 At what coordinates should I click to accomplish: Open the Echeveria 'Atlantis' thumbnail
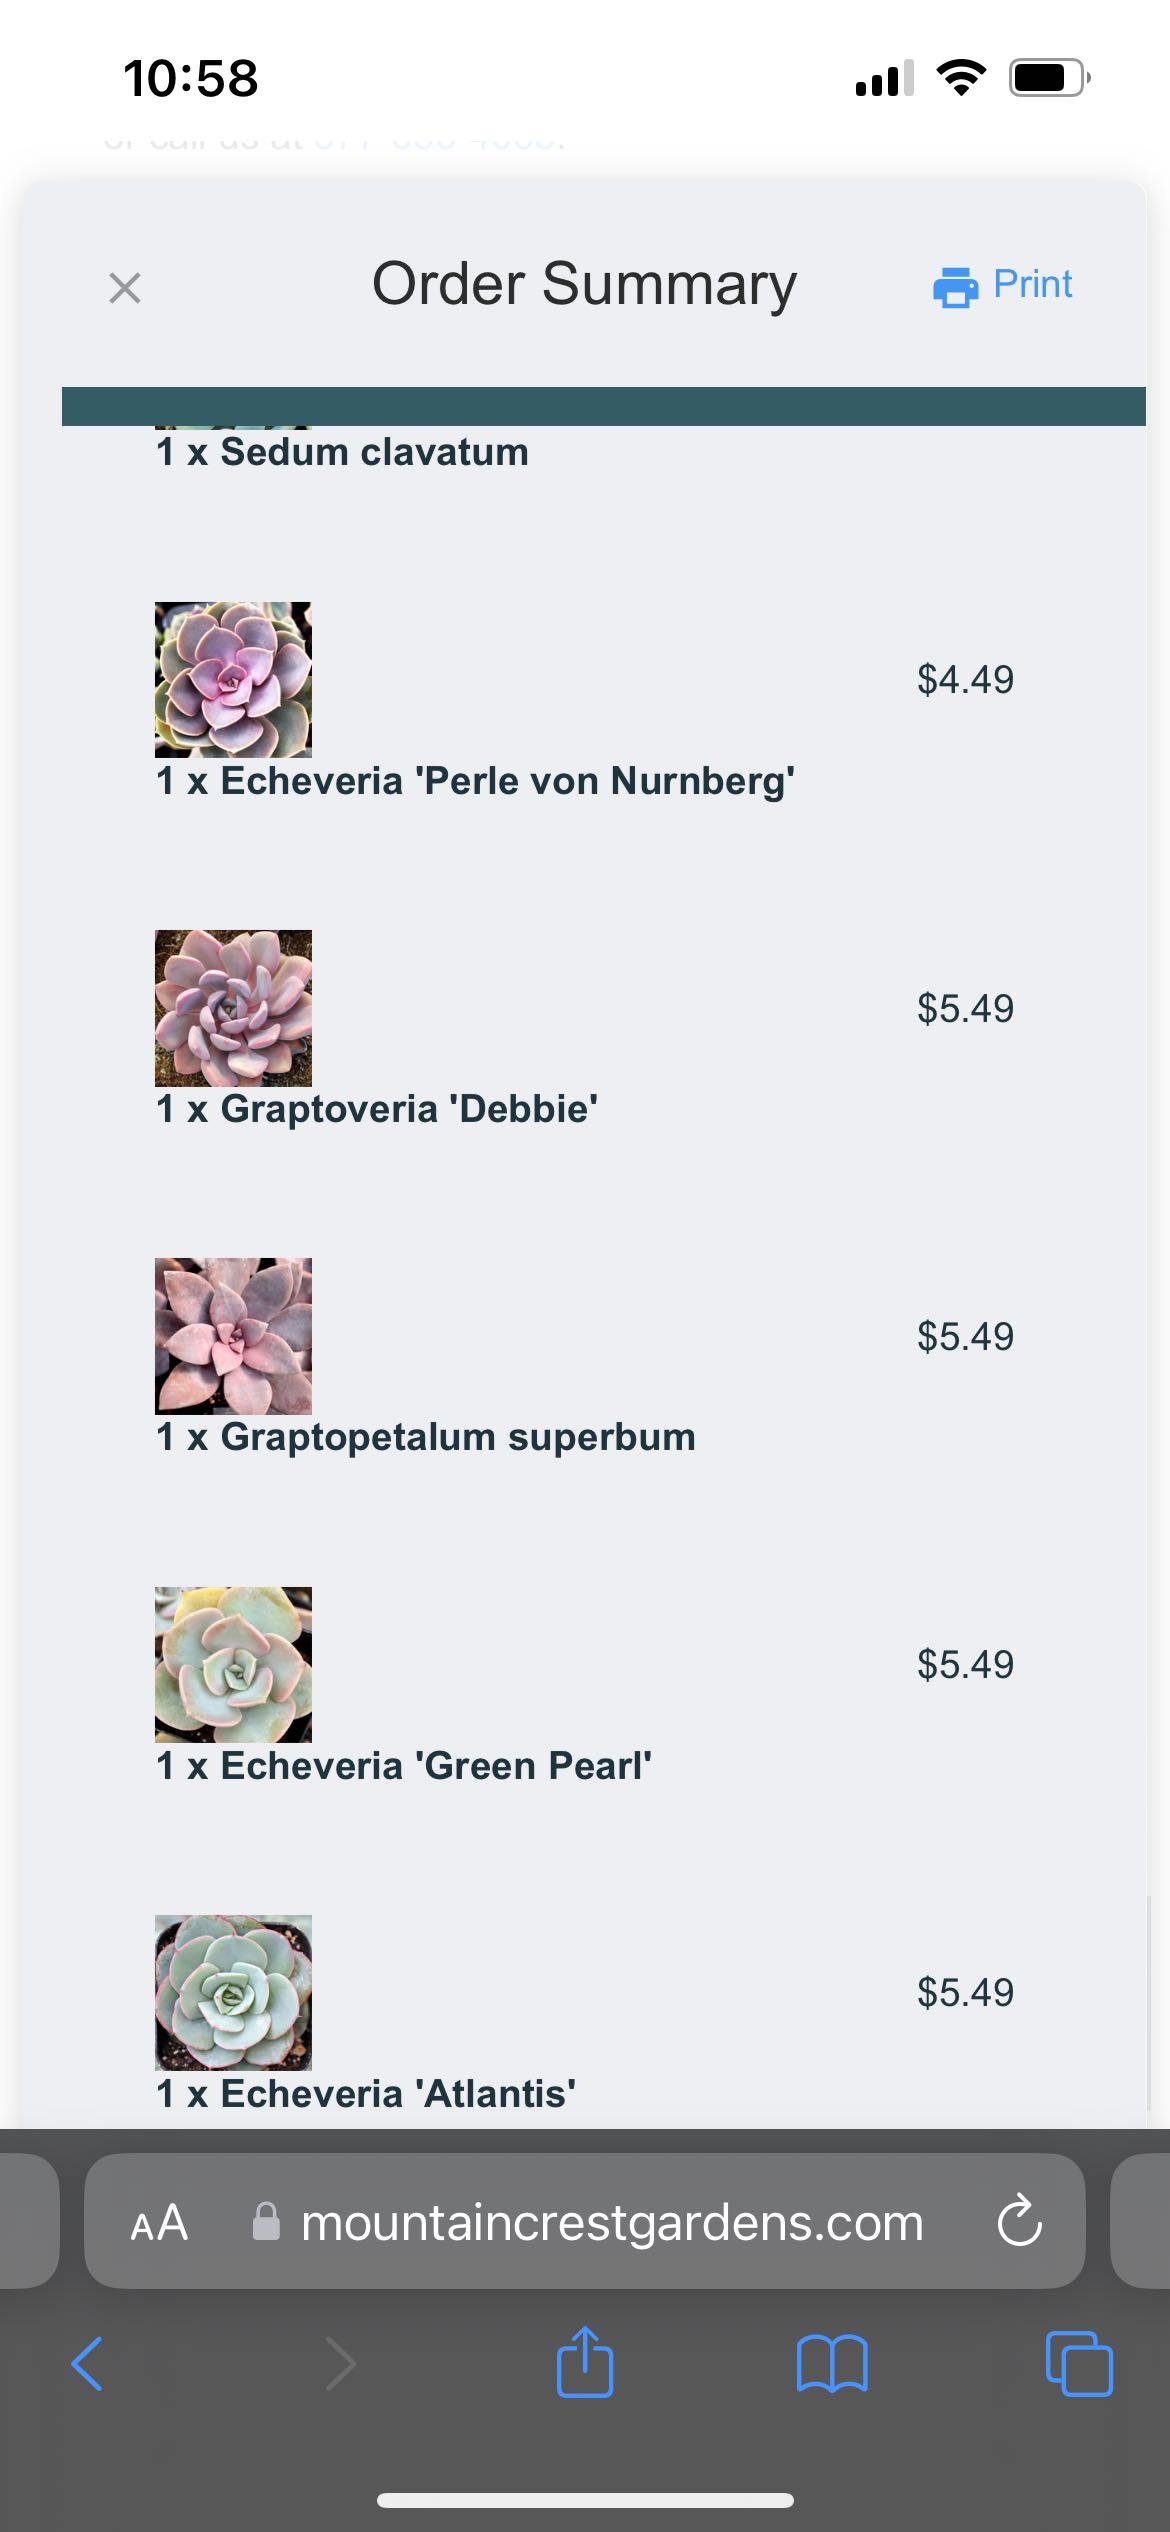click(233, 1992)
